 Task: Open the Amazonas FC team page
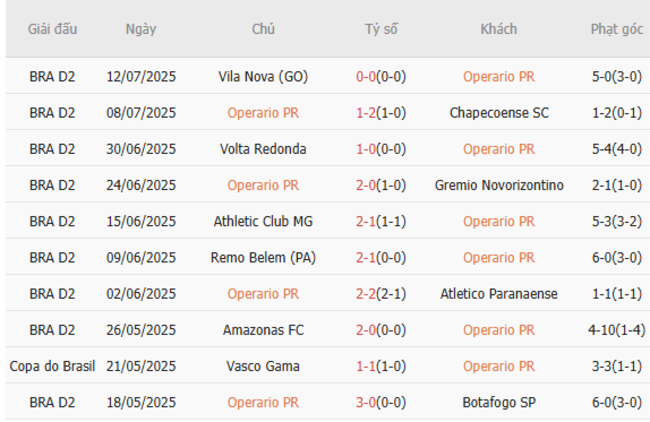click(x=263, y=330)
